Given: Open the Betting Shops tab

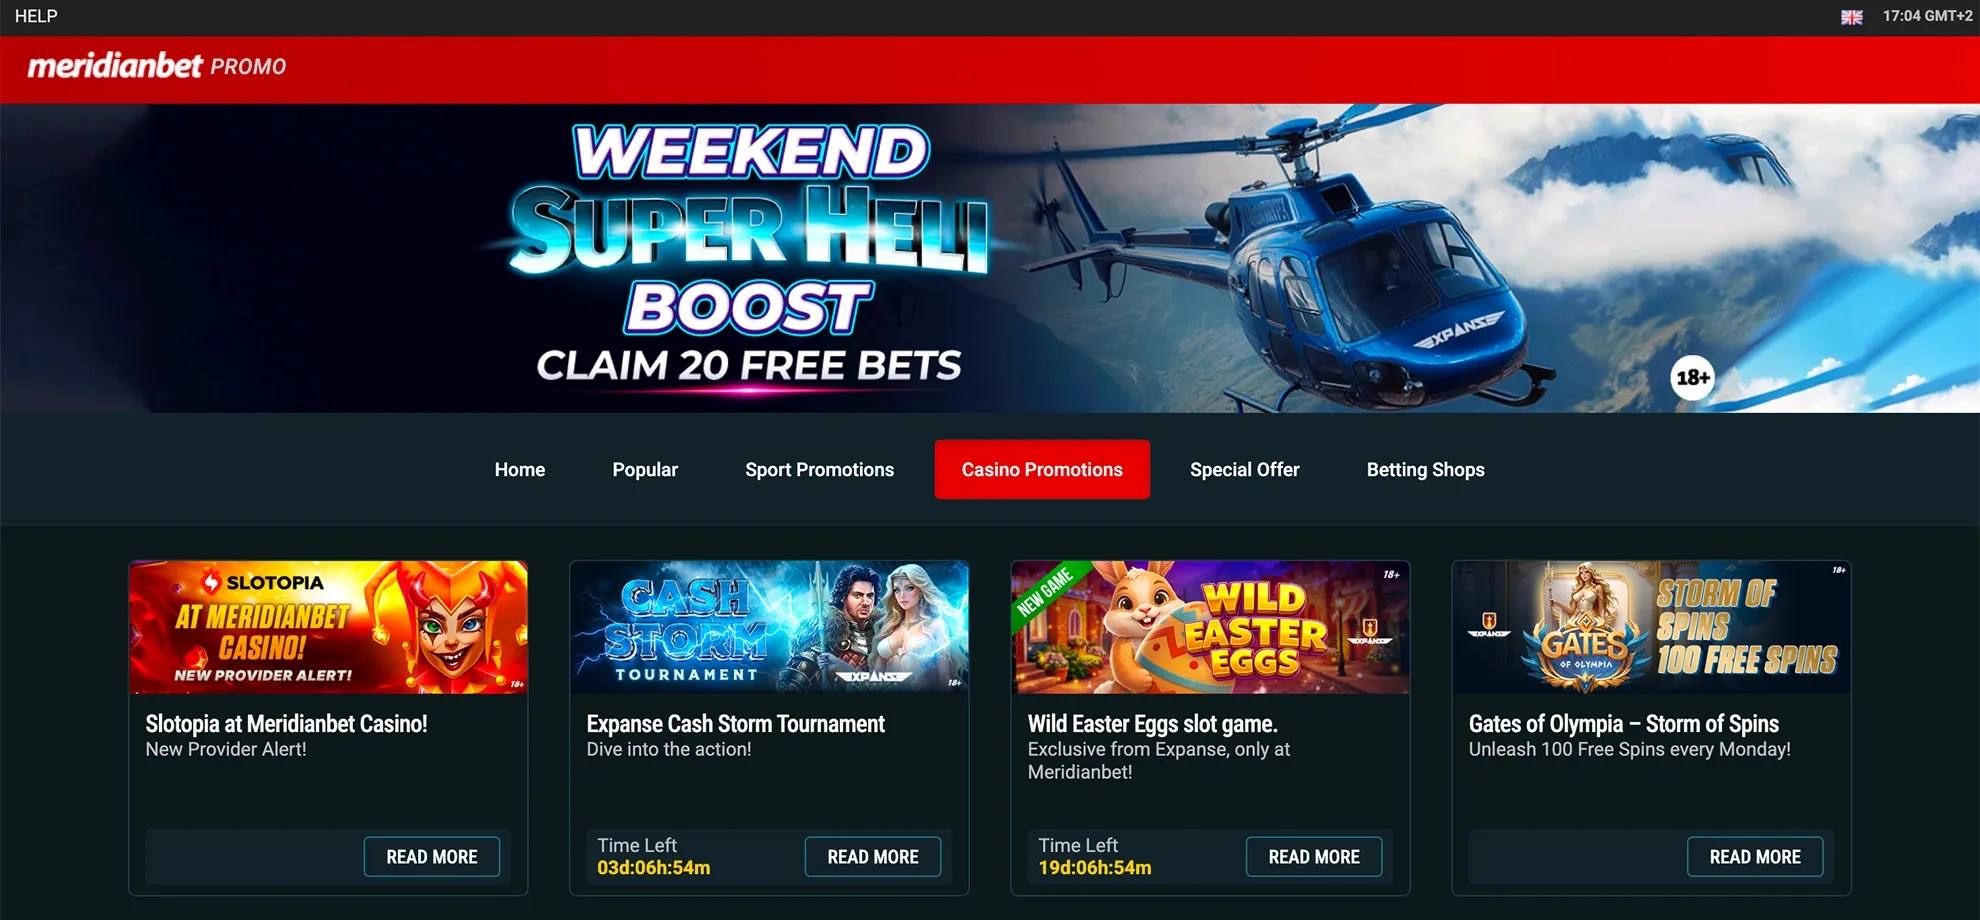Looking at the screenshot, I should [x=1425, y=469].
